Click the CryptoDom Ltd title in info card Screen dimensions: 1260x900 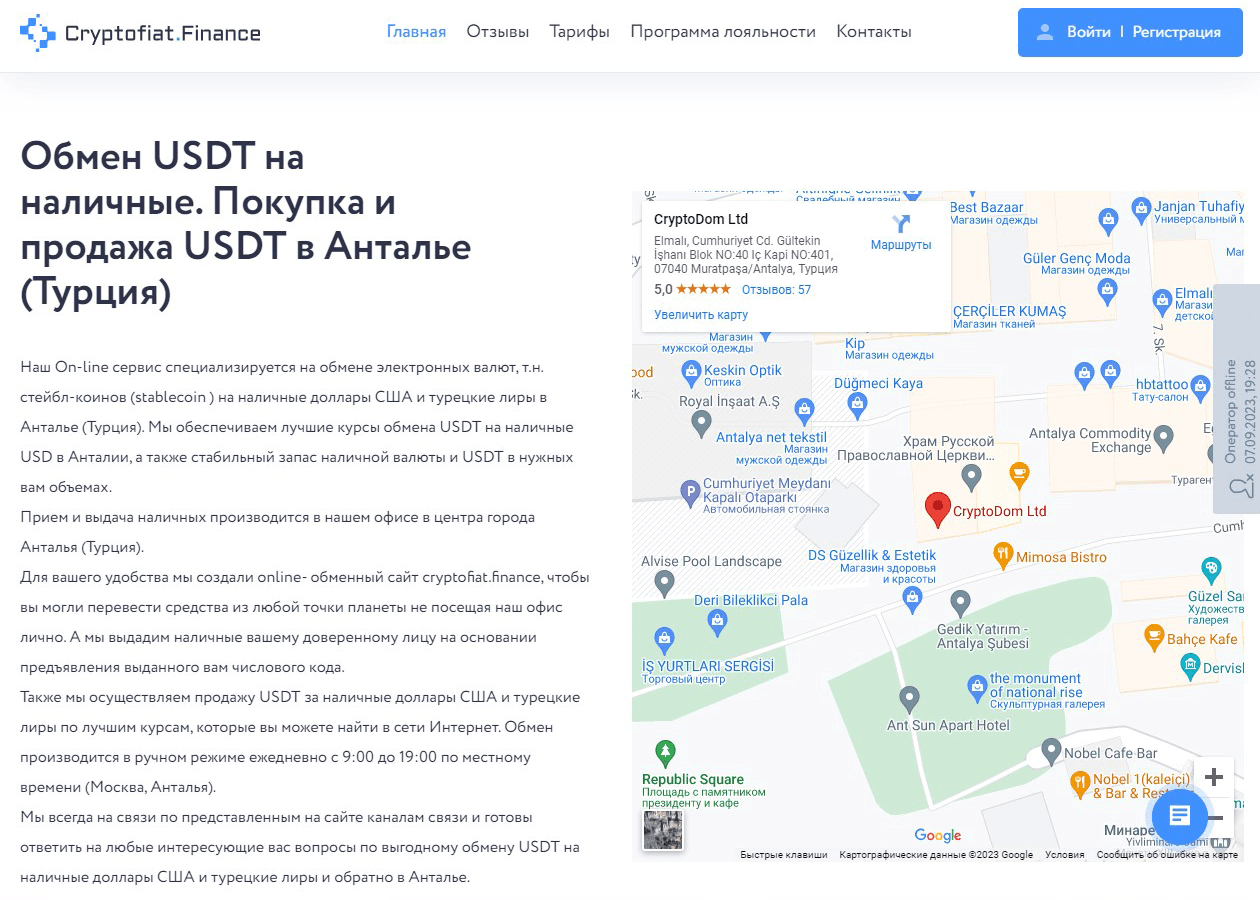tap(701, 219)
